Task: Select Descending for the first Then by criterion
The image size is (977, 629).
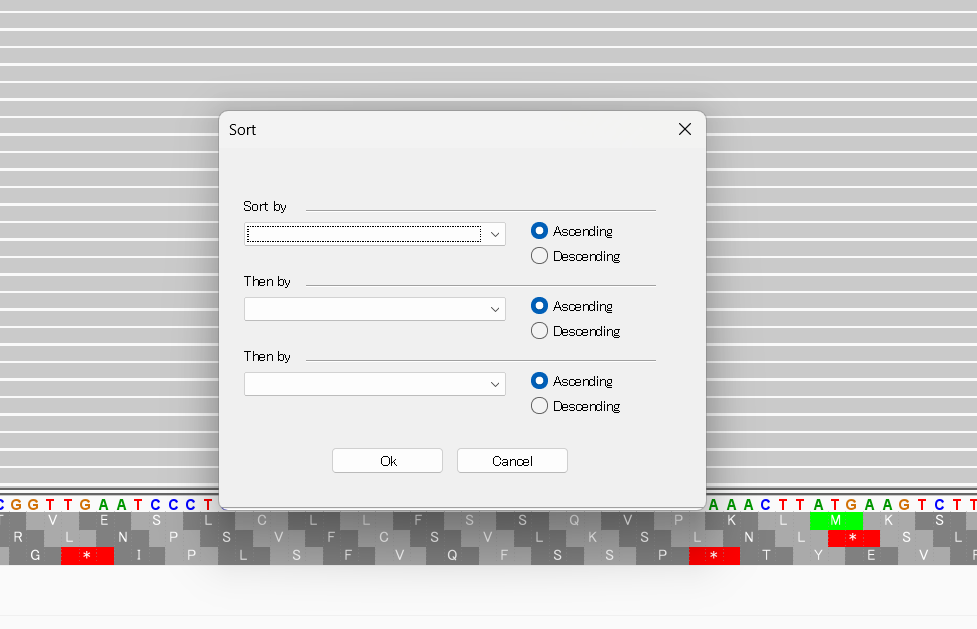Action: 539,330
